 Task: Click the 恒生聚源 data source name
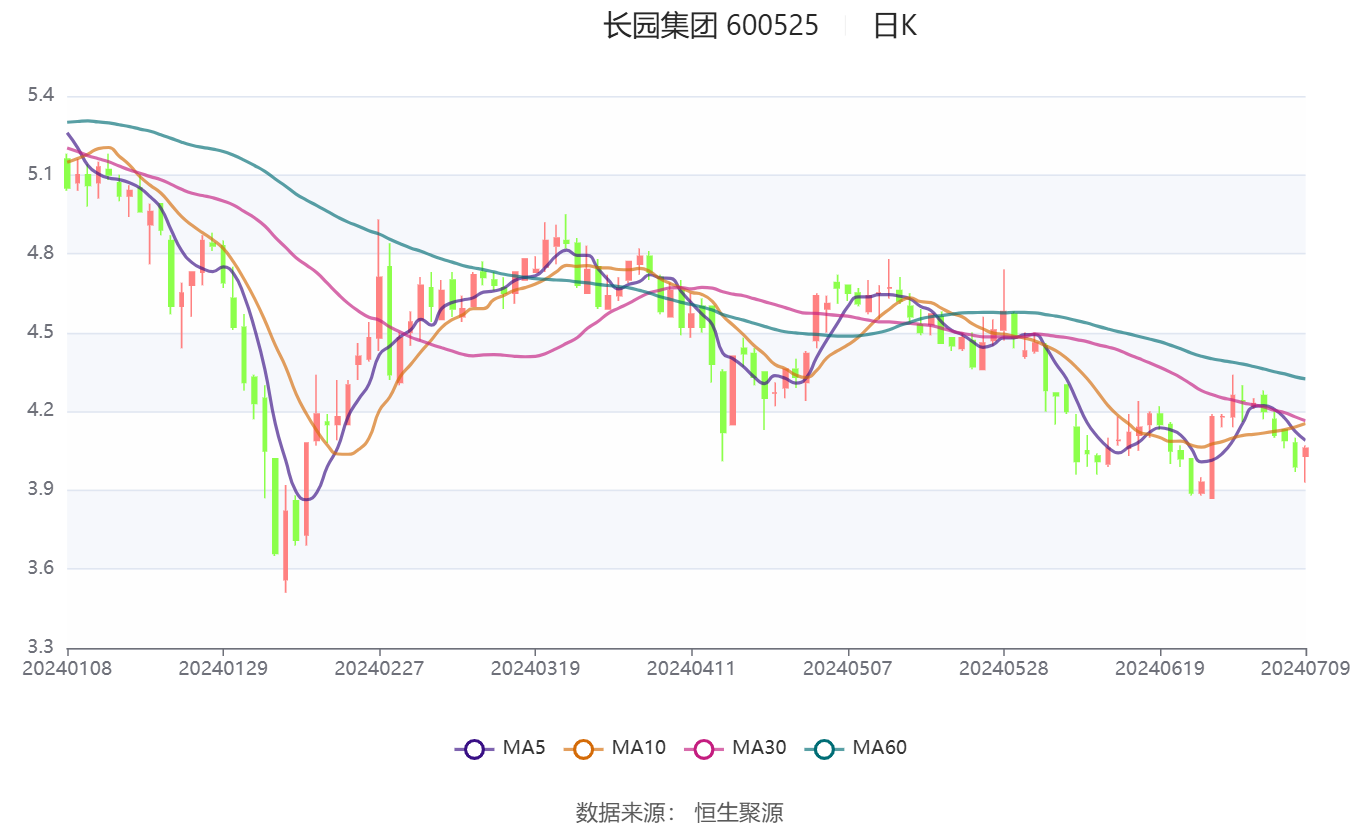pos(739,812)
